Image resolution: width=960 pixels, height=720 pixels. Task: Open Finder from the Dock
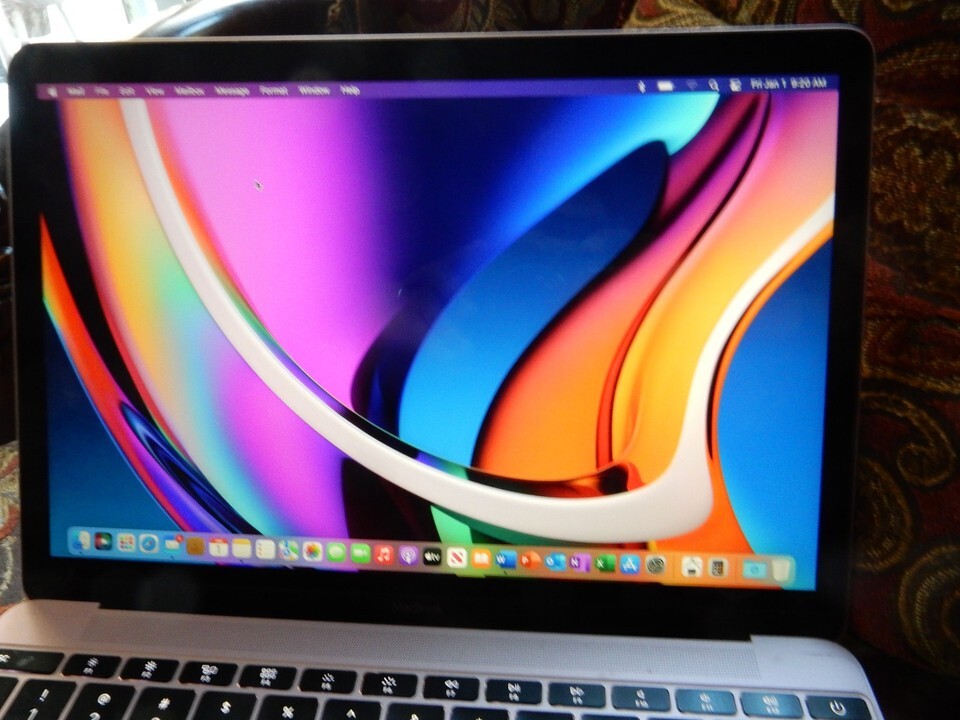80,540
